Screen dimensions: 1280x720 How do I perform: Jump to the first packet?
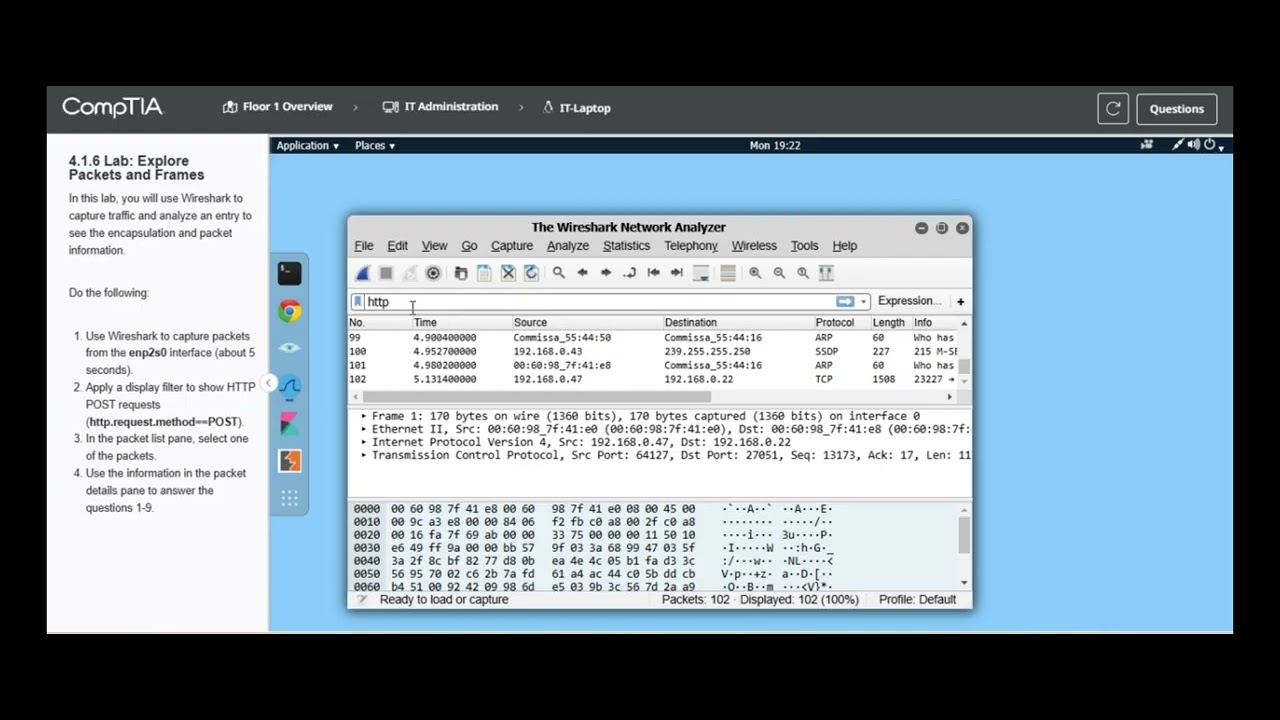point(653,273)
